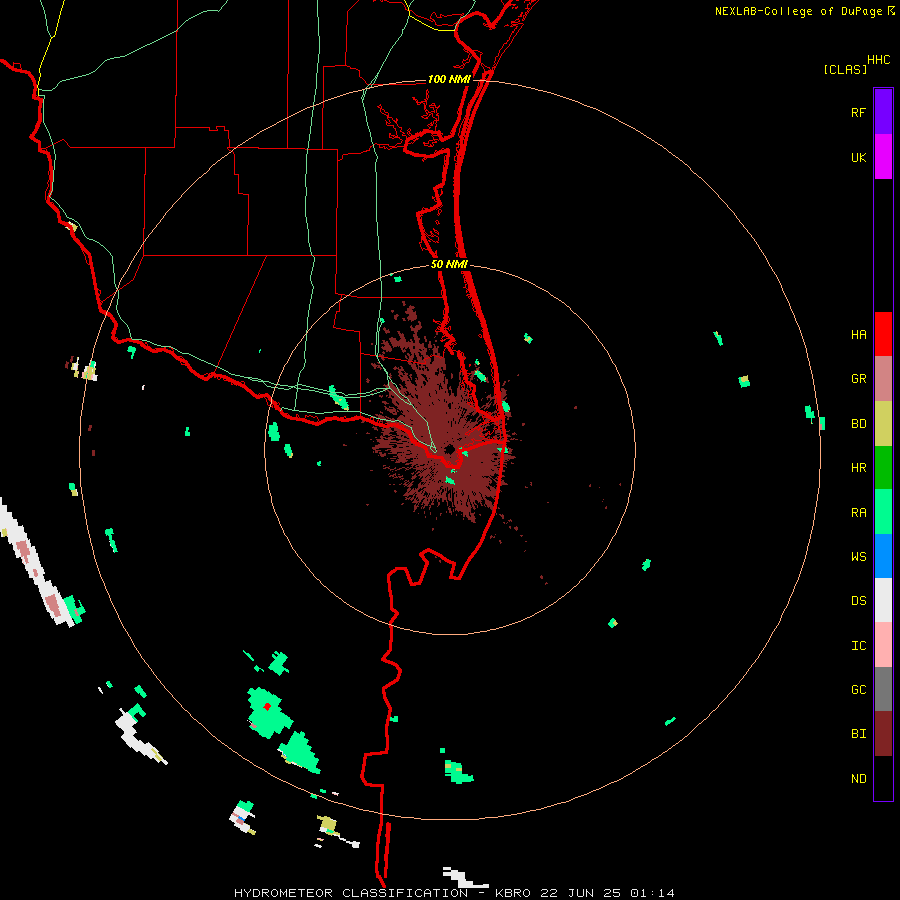The image size is (900, 900).
Task: Click the KBRO station identifier
Action: click(513, 893)
